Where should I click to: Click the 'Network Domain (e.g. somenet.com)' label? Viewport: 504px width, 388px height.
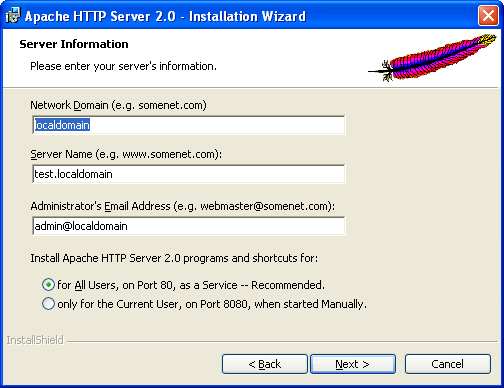click(118, 105)
